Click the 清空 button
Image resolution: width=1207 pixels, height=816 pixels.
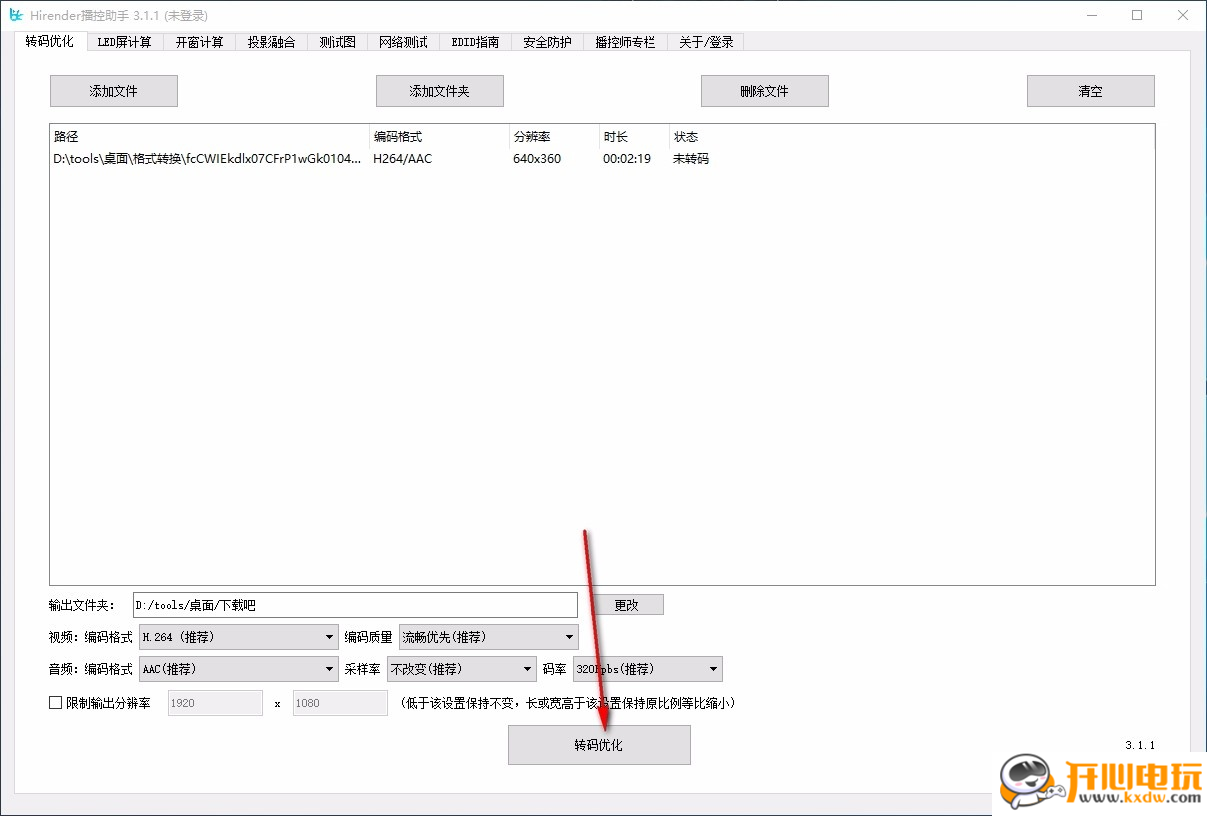pyautogui.click(x=1091, y=91)
